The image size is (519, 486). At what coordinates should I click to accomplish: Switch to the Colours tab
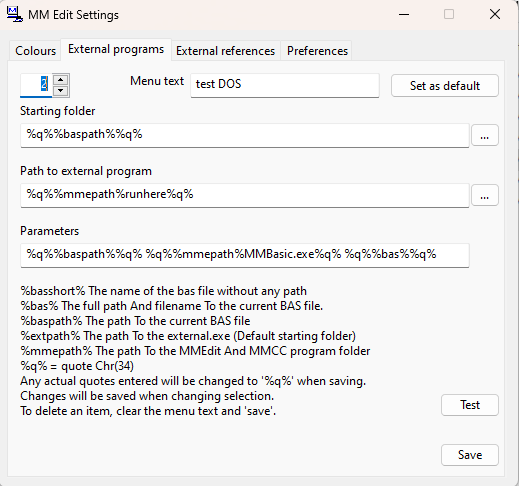tap(35, 51)
